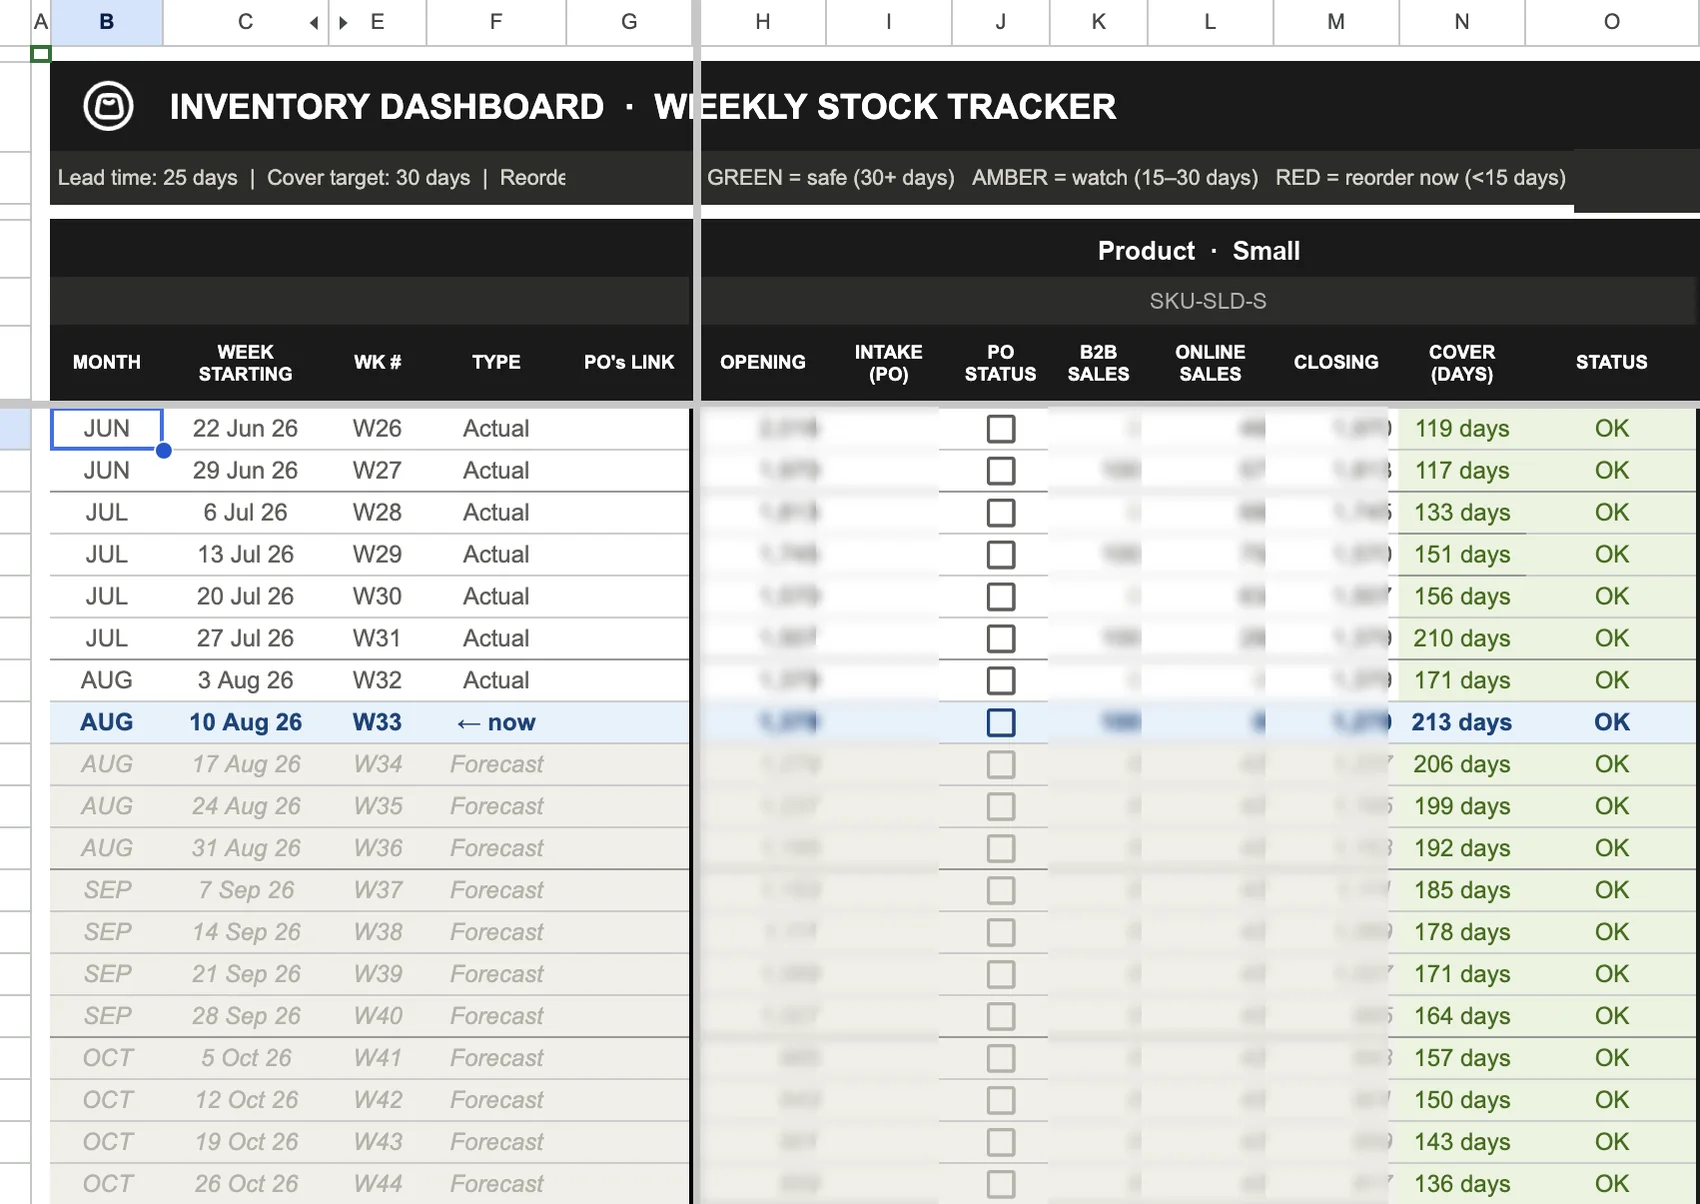The image size is (1700, 1204).
Task: Select column N header
Action: [1462, 22]
